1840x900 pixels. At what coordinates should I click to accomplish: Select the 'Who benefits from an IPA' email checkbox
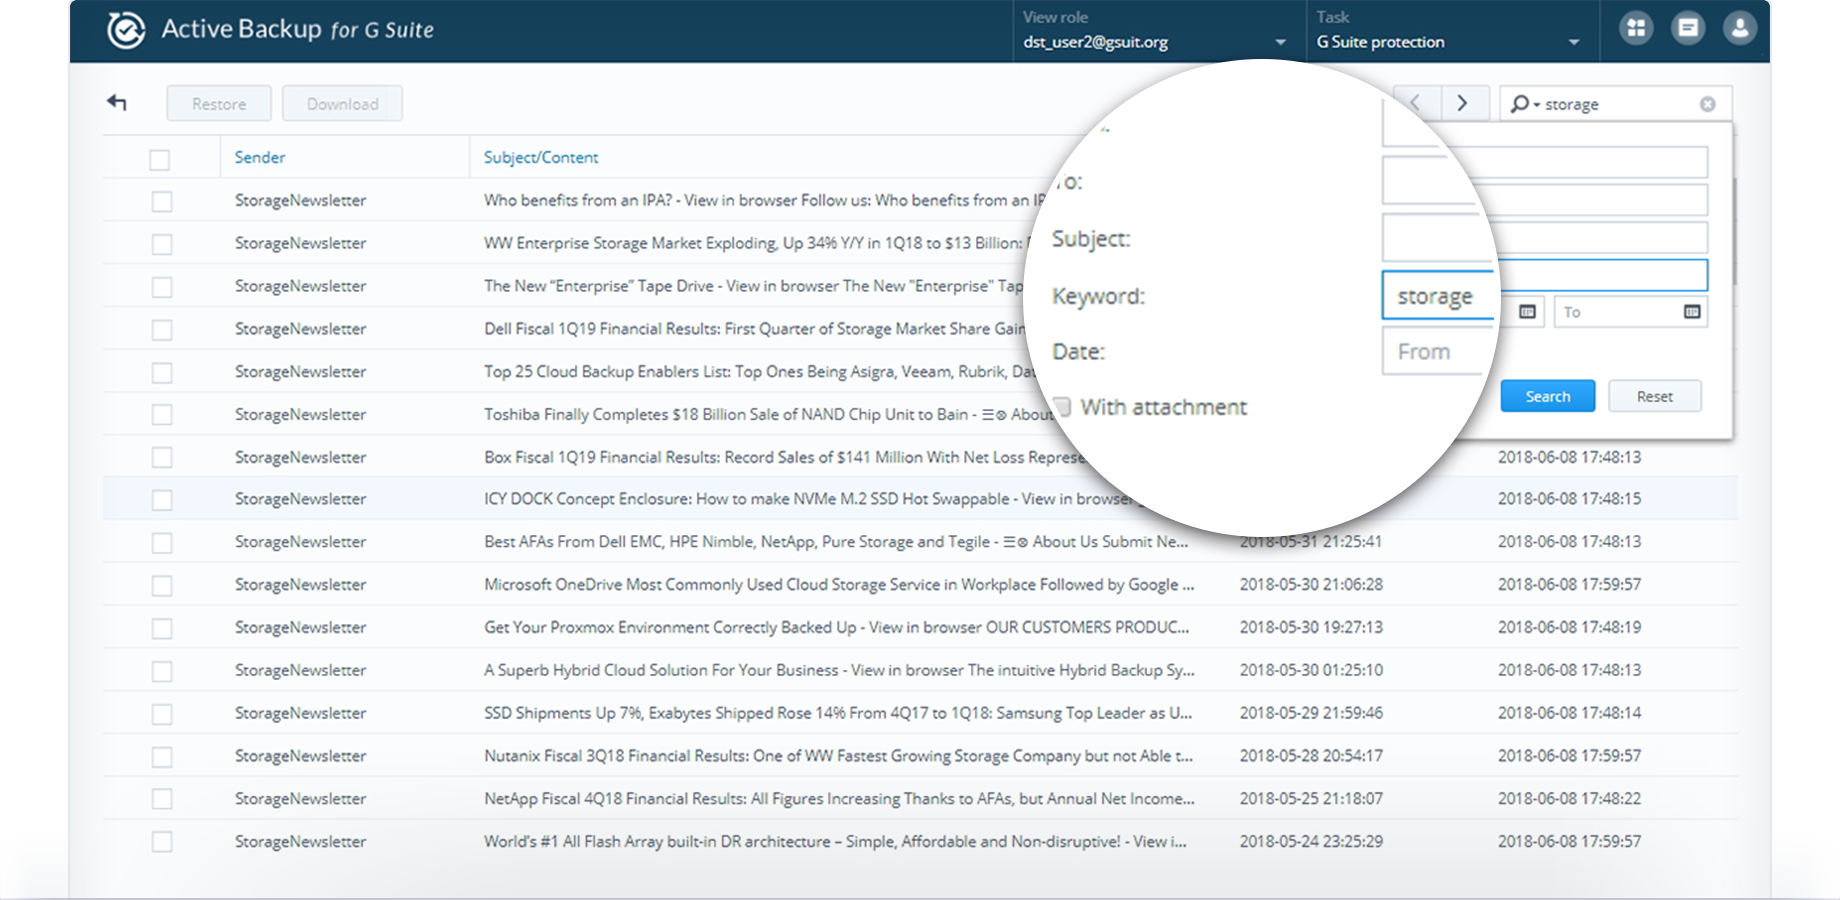(x=162, y=201)
